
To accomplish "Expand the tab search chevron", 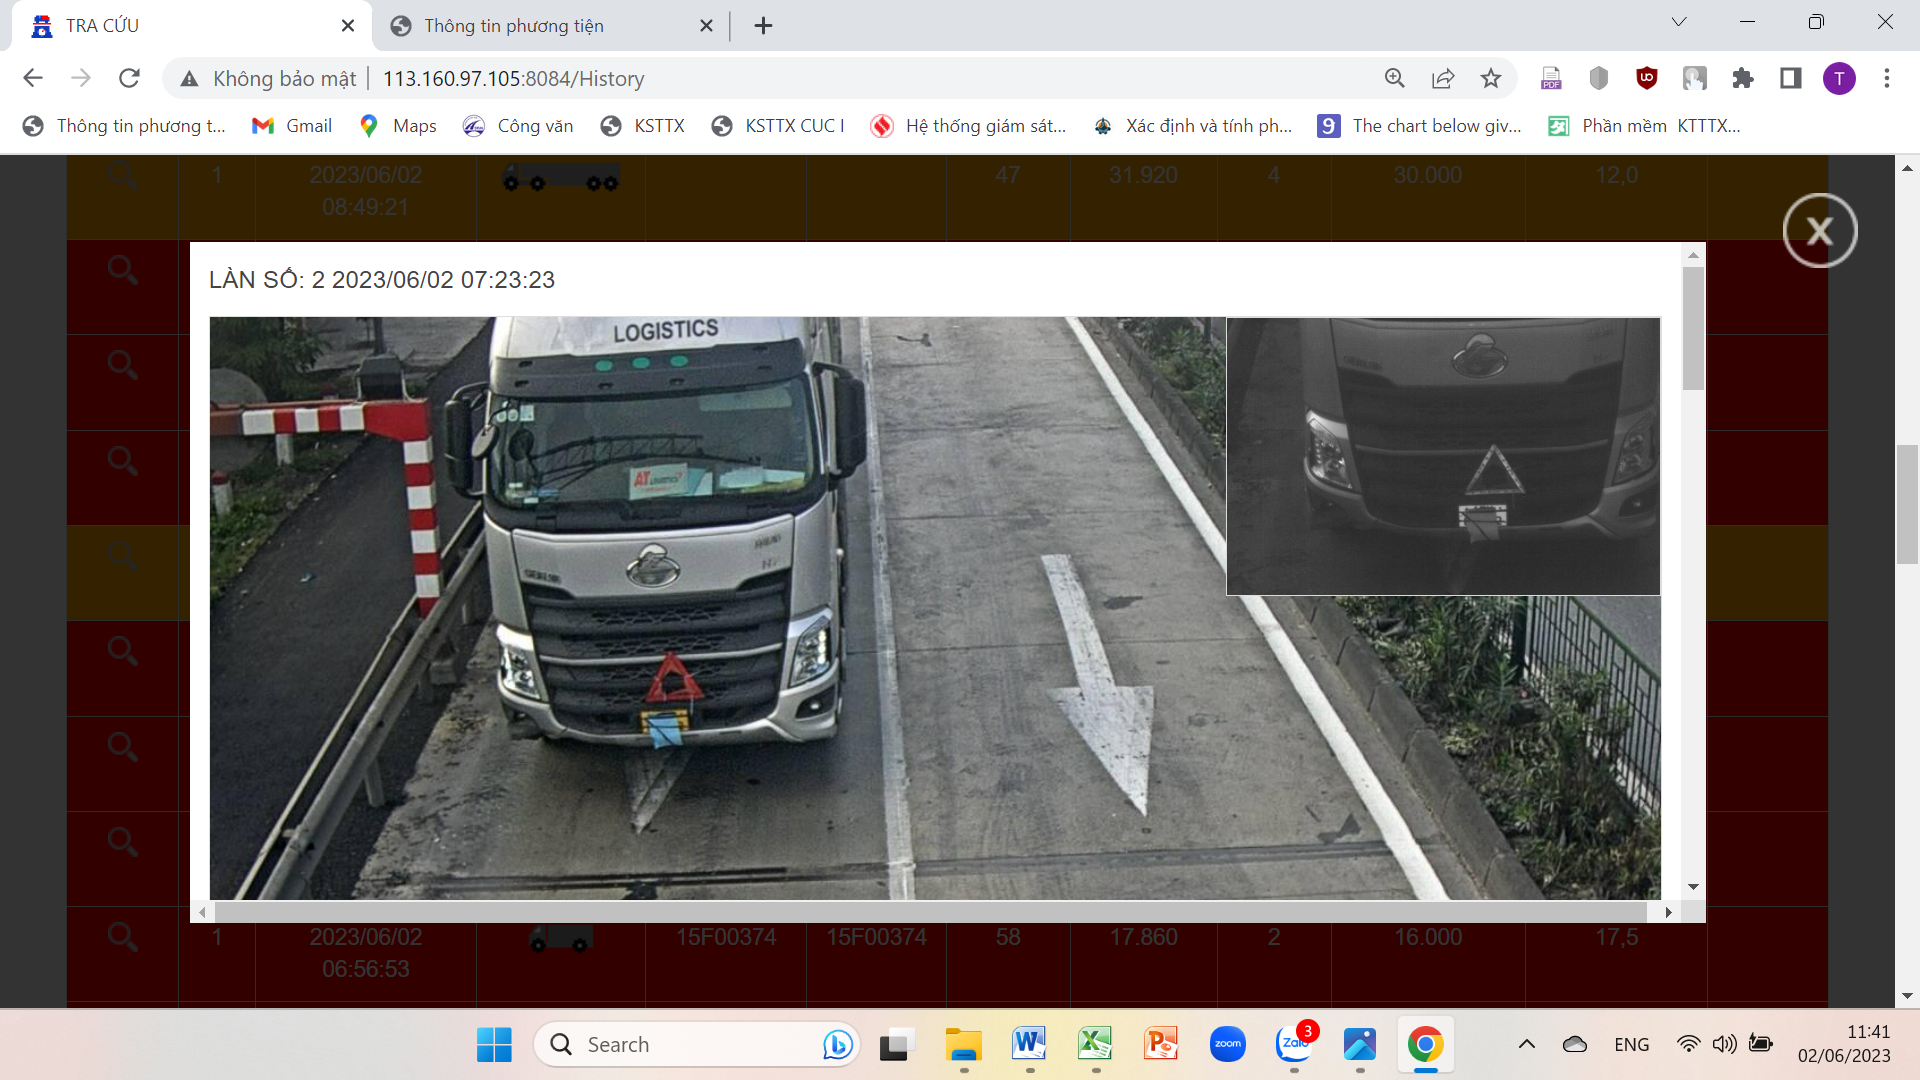I will (1679, 22).
